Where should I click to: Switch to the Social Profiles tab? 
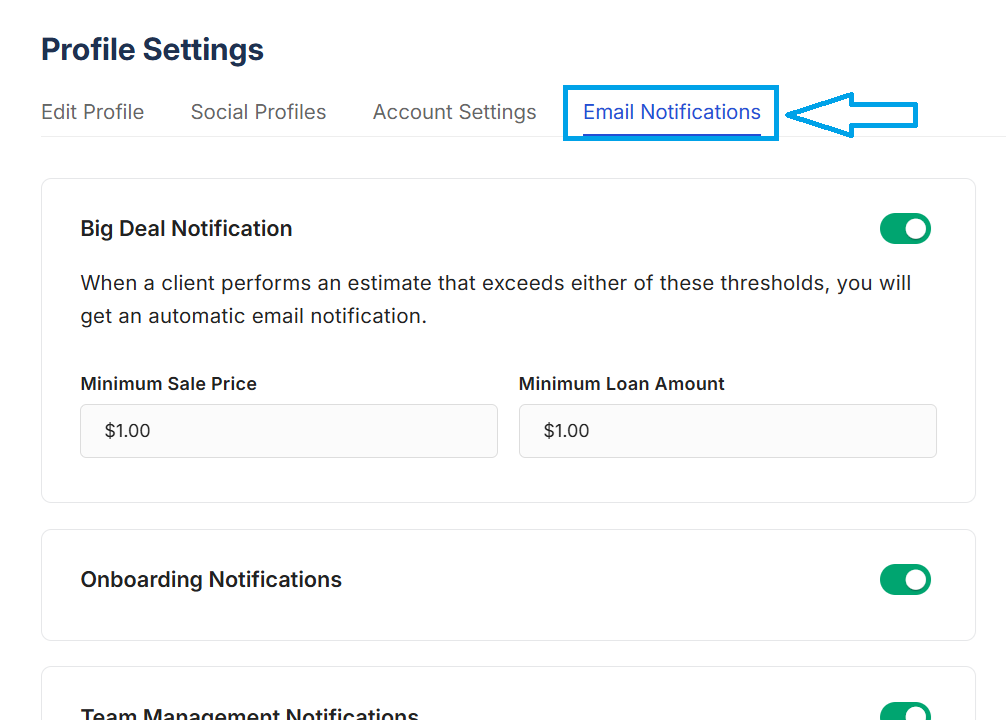258,112
